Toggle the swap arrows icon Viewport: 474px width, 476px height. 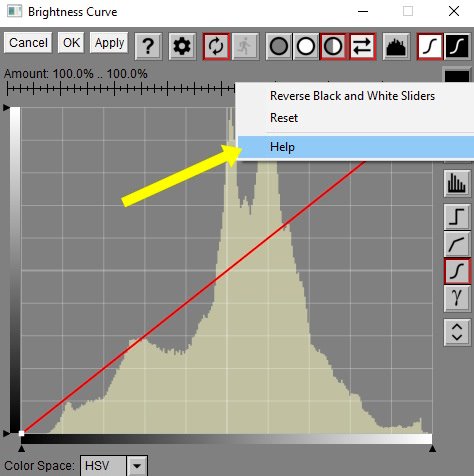362,46
